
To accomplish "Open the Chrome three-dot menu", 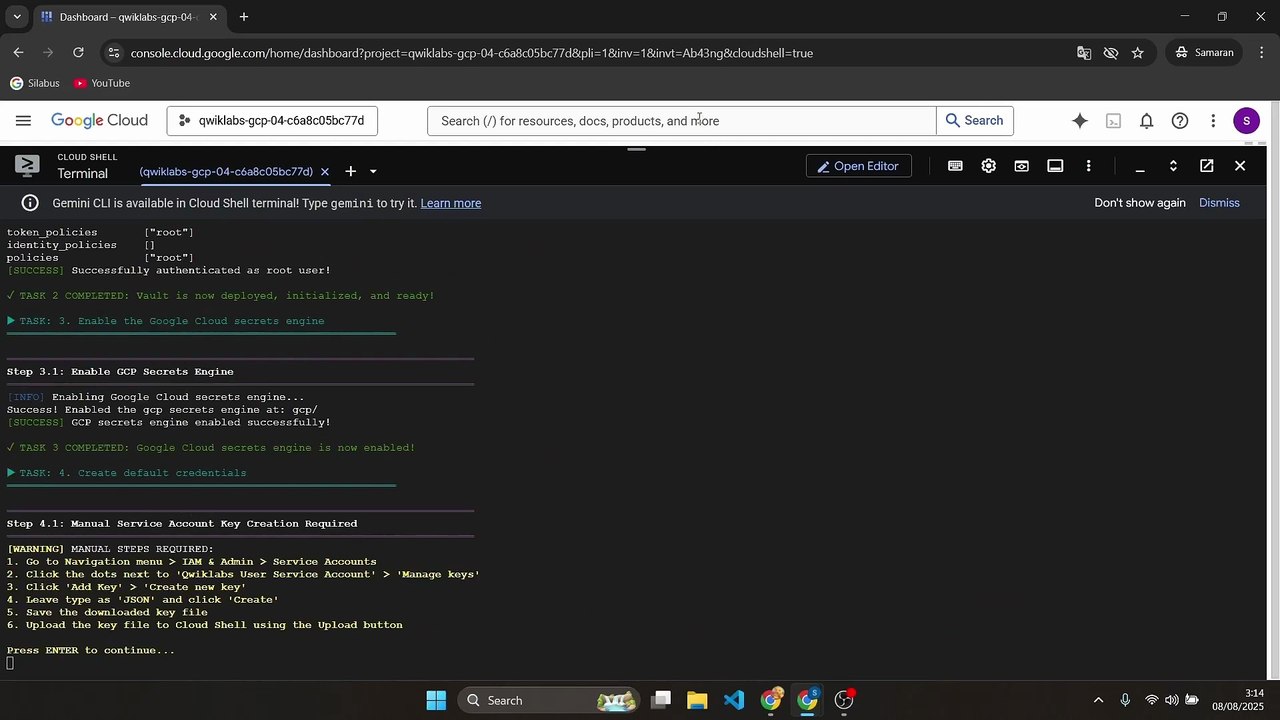I will [x=1260, y=52].
